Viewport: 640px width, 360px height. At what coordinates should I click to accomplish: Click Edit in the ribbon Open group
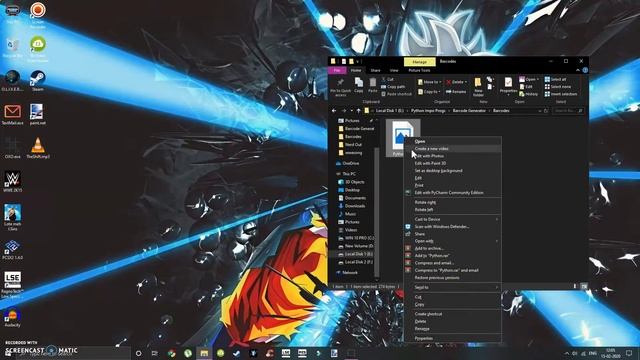(526, 87)
